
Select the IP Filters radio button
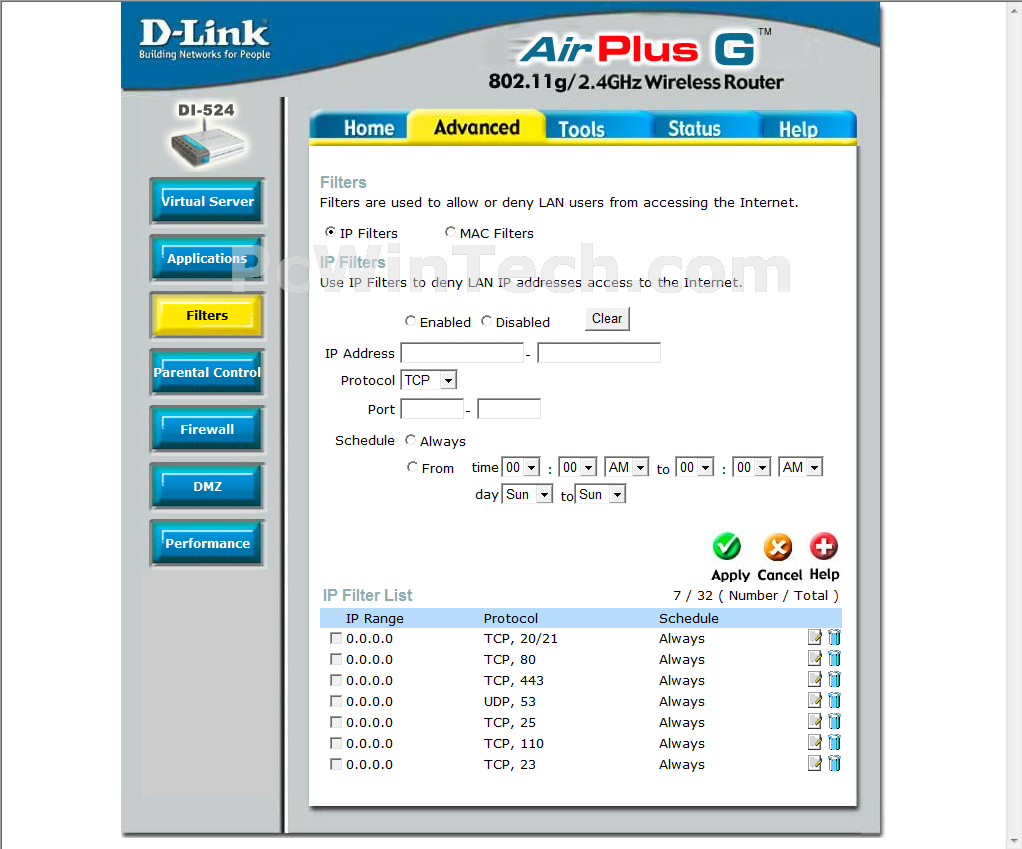pos(330,232)
